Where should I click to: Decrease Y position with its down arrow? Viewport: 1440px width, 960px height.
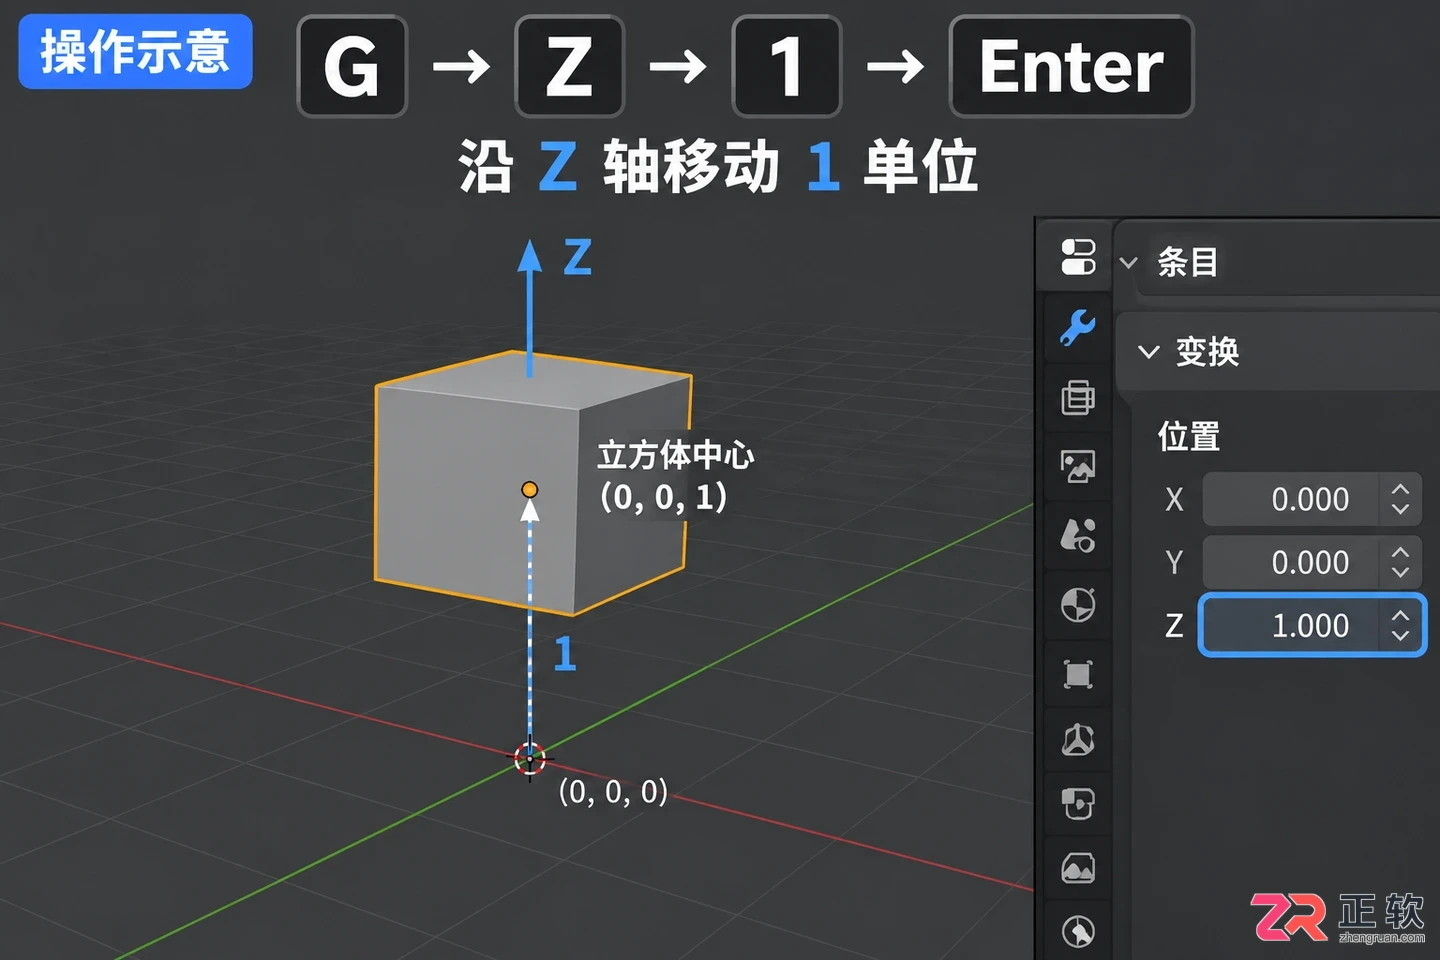pyautogui.click(x=1400, y=572)
